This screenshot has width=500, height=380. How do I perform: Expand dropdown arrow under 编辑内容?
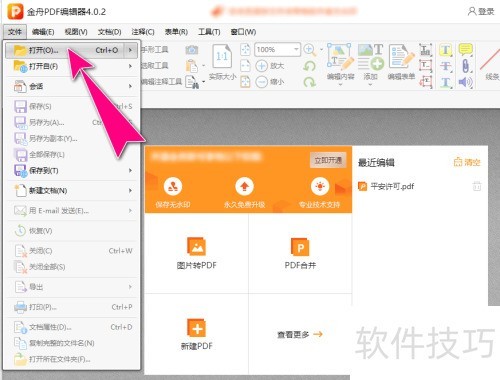click(340, 85)
